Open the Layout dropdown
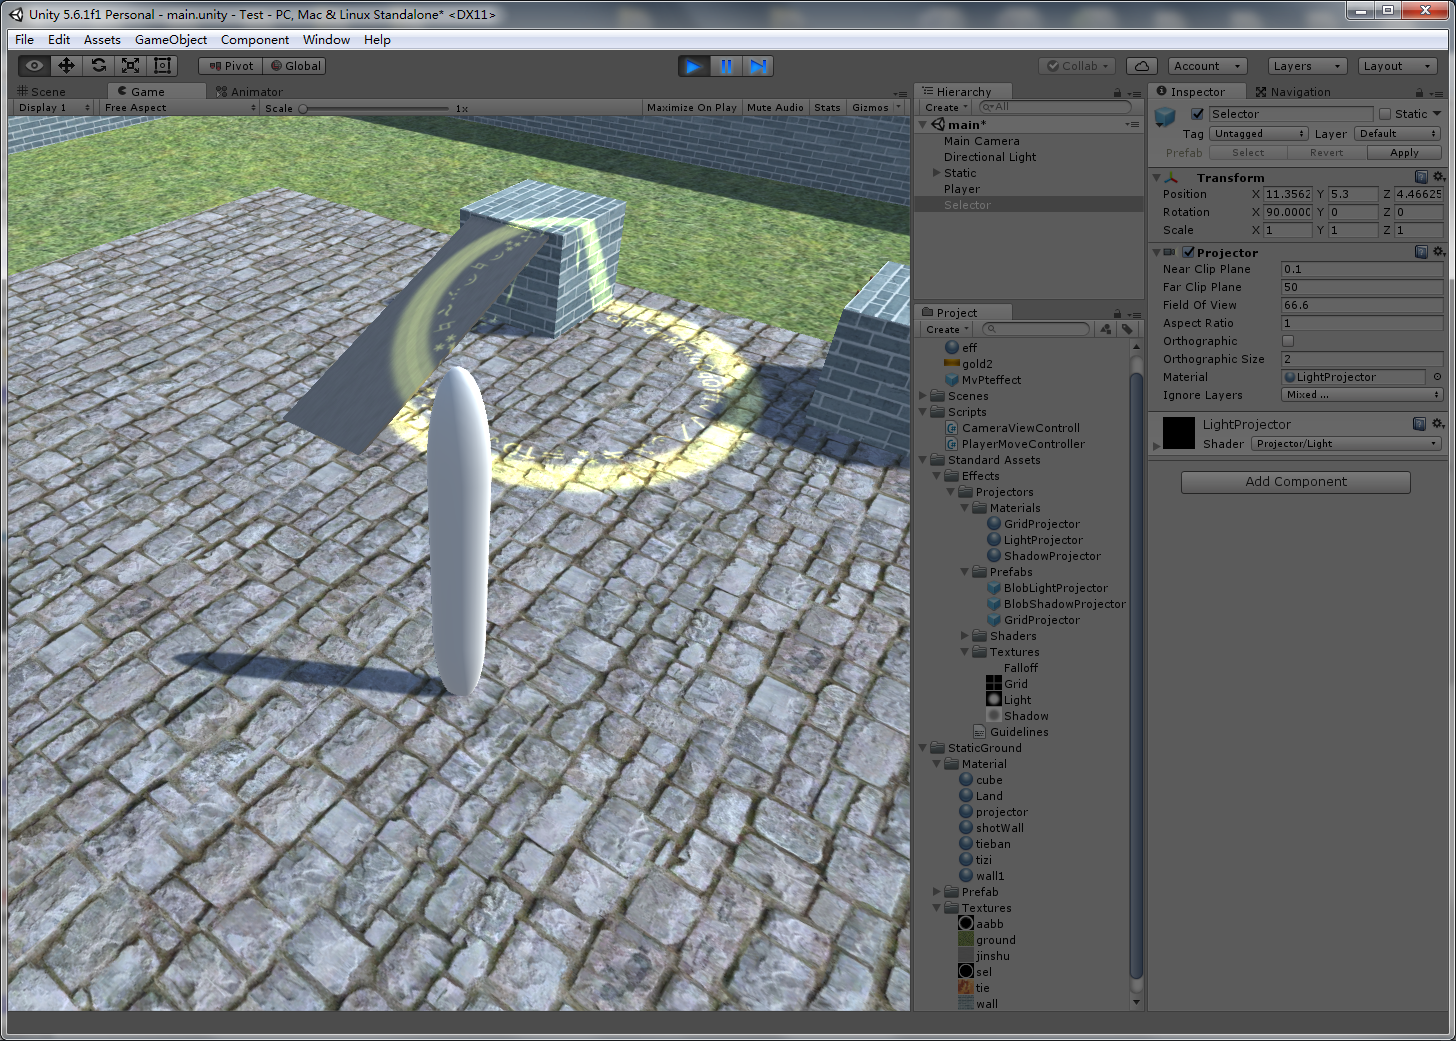 pos(1397,66)
